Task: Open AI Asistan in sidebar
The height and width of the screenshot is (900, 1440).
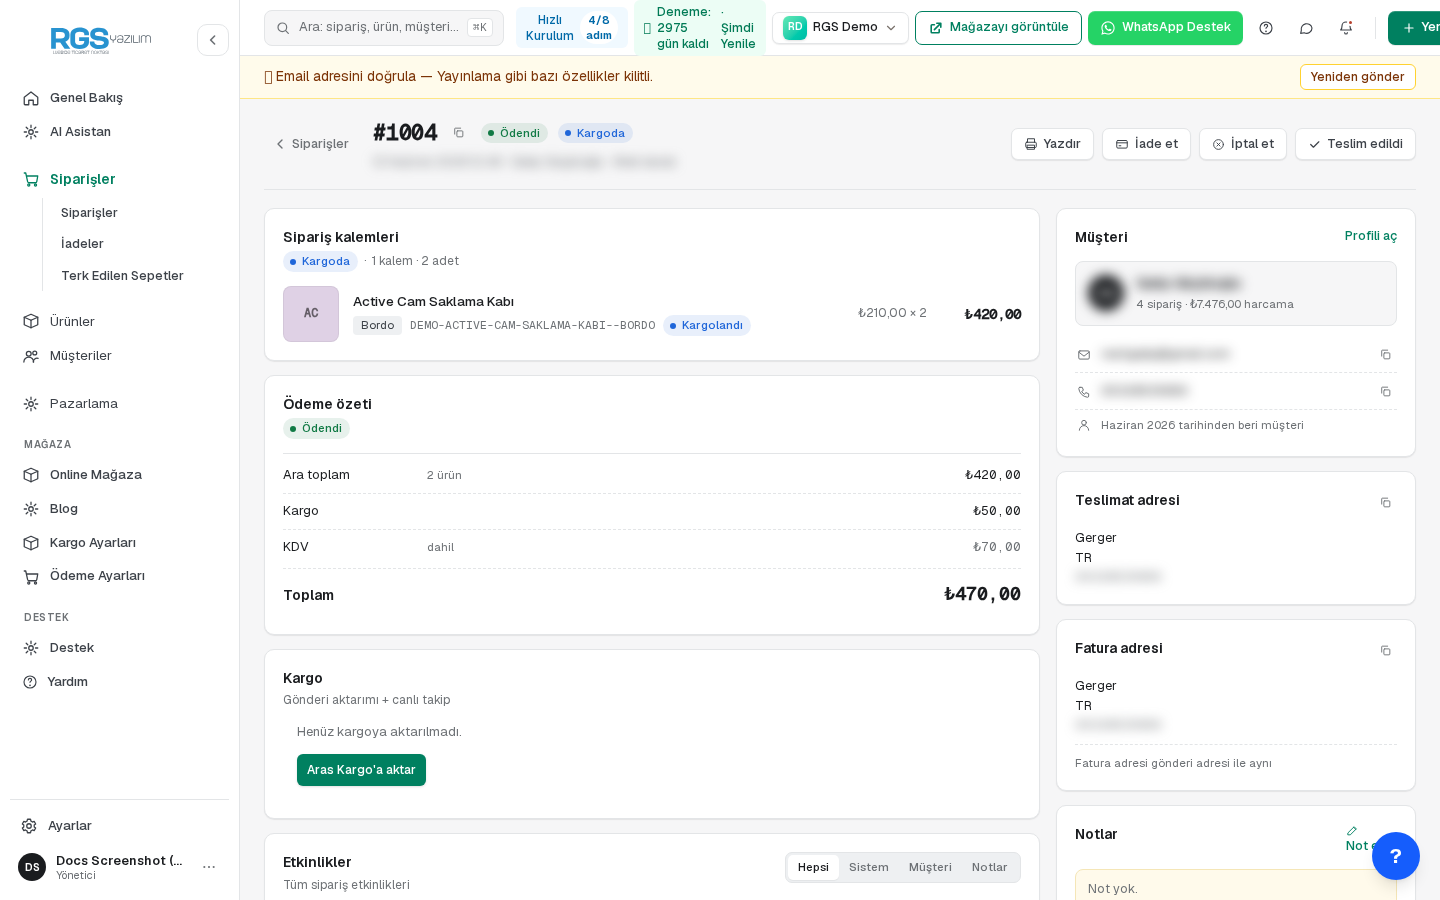Action: (x=119, y=132)
